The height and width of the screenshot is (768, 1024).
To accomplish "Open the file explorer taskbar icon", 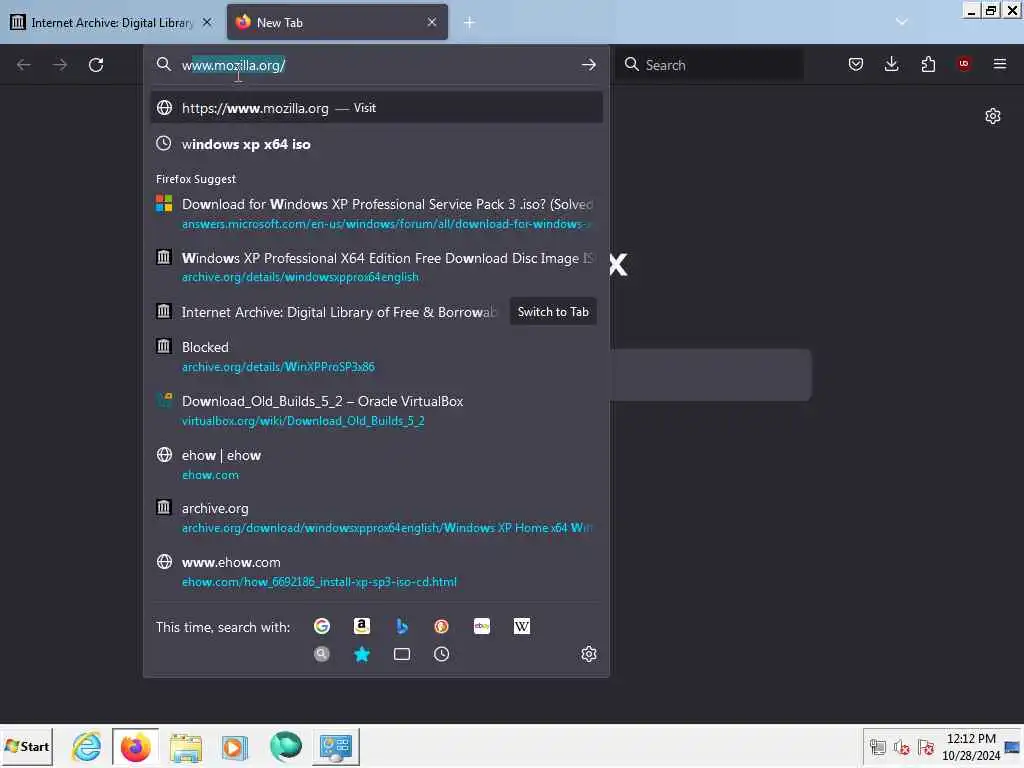I will pyautogui.click(x=185, y=747).
